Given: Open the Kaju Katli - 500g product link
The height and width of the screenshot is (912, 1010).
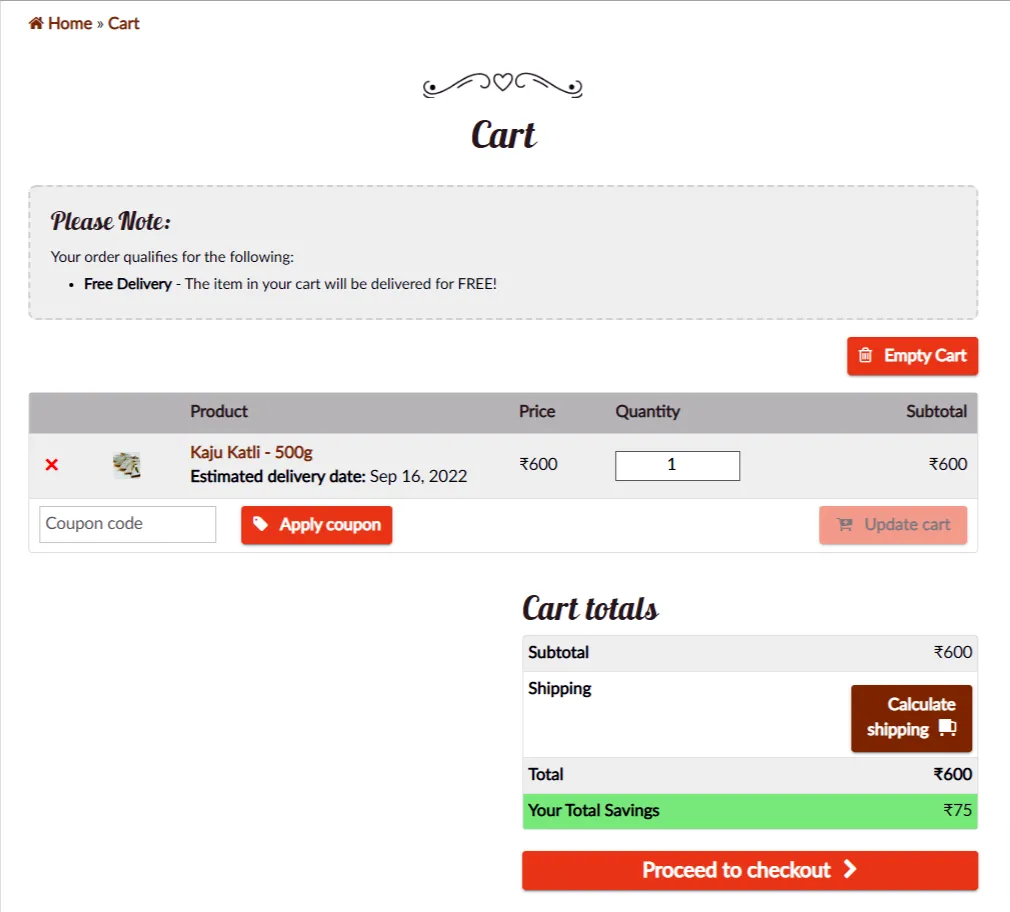Looking at the screenshot, I should point(251,452).
